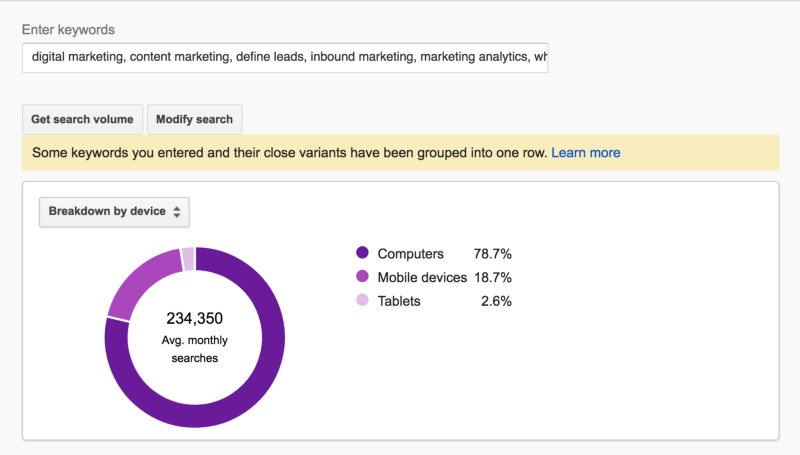Open the Breakdown by device dropdown
This screenshot has height=455, width=800.
click(114, 212)
